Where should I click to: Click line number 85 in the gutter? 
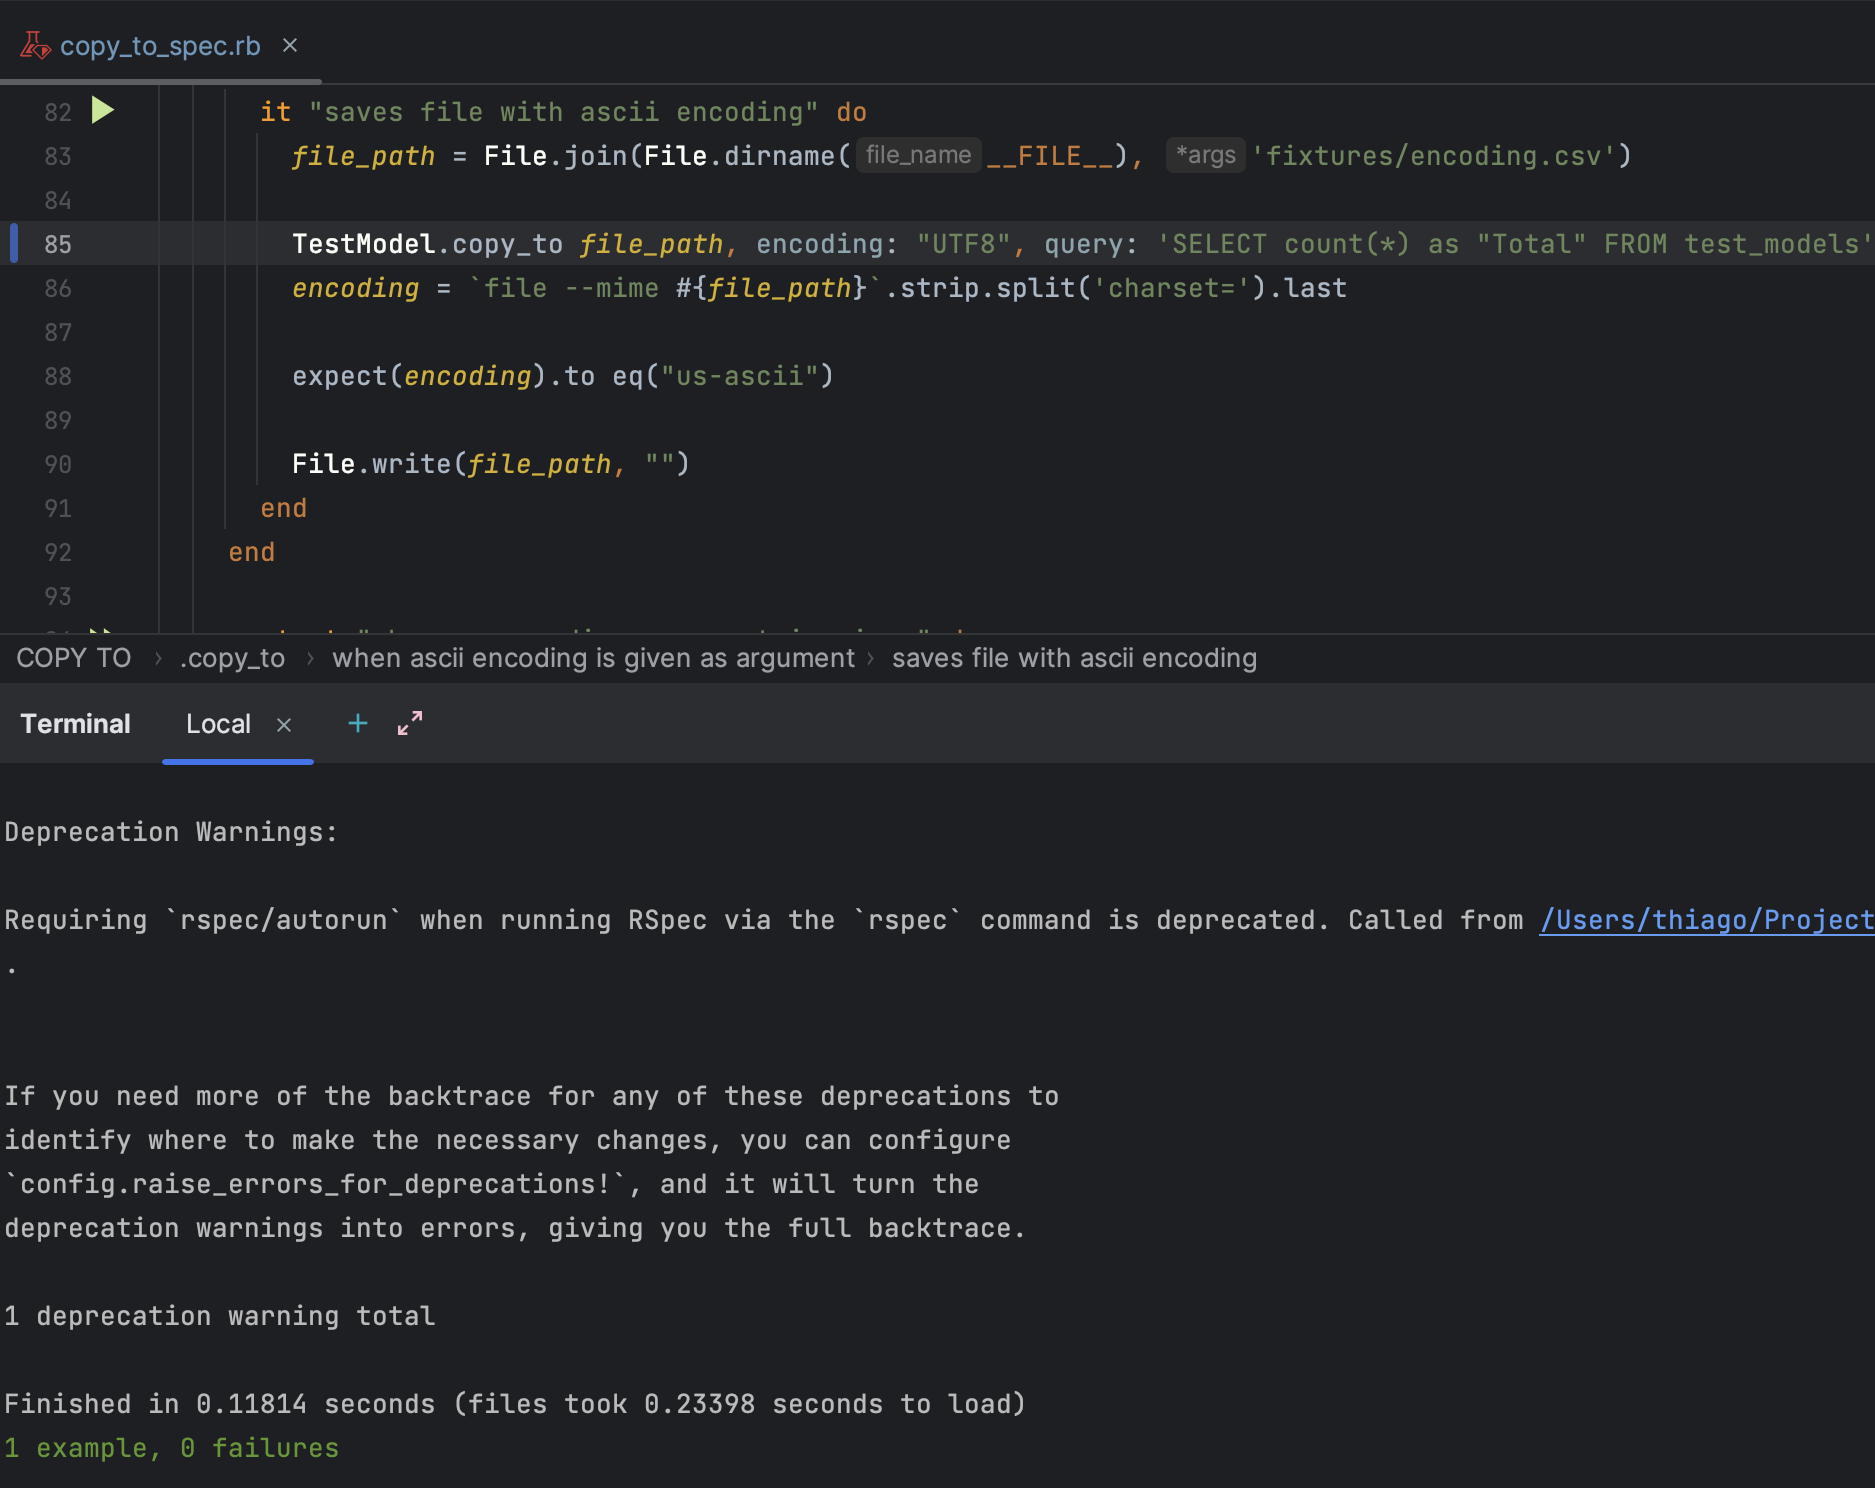click(58, 244)
